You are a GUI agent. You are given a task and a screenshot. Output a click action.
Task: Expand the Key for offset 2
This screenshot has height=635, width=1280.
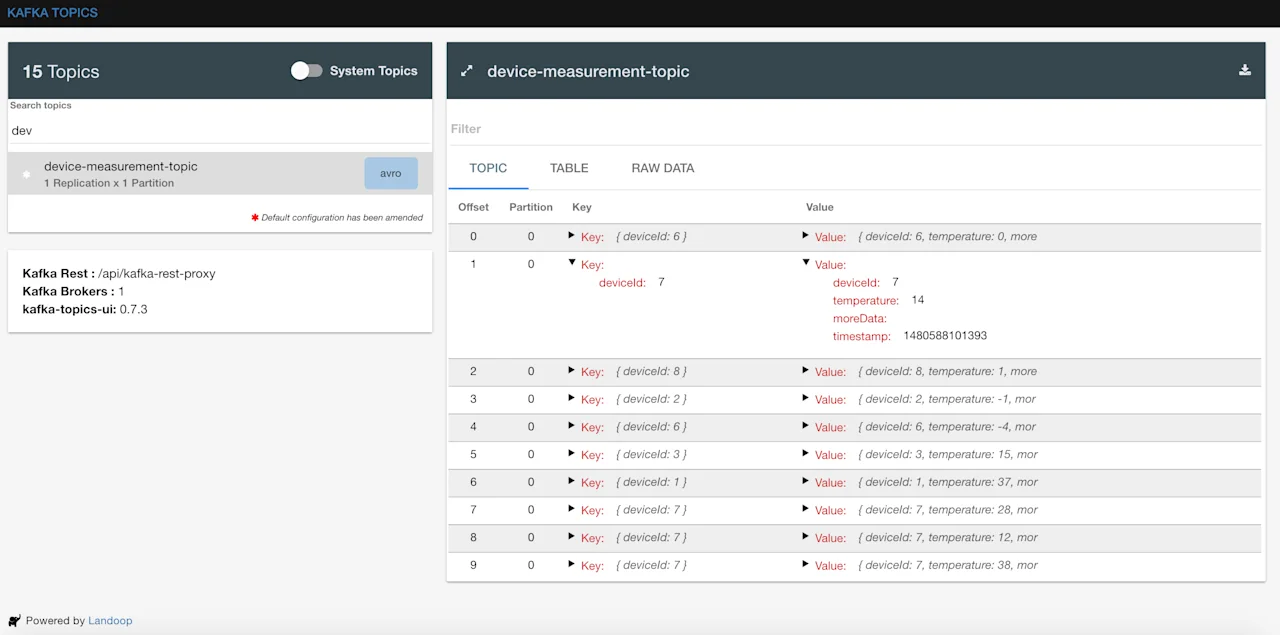(571, 369)
